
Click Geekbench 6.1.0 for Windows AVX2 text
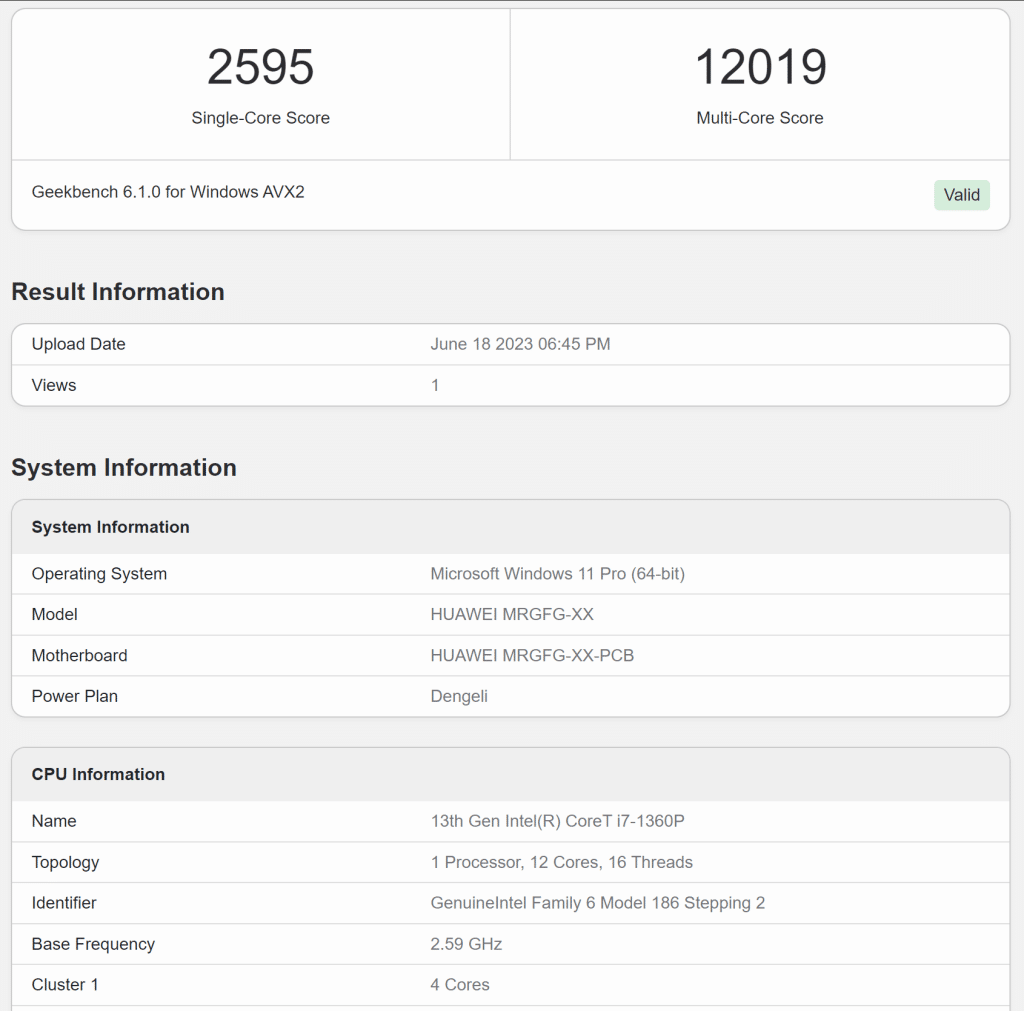pyautogui.click(x=168, y=192)
